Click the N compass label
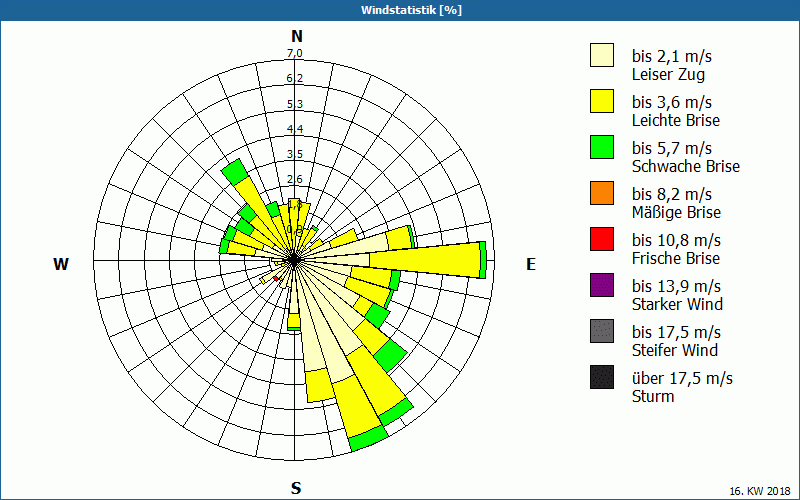The image size is (800, 500). coord(297,36)
